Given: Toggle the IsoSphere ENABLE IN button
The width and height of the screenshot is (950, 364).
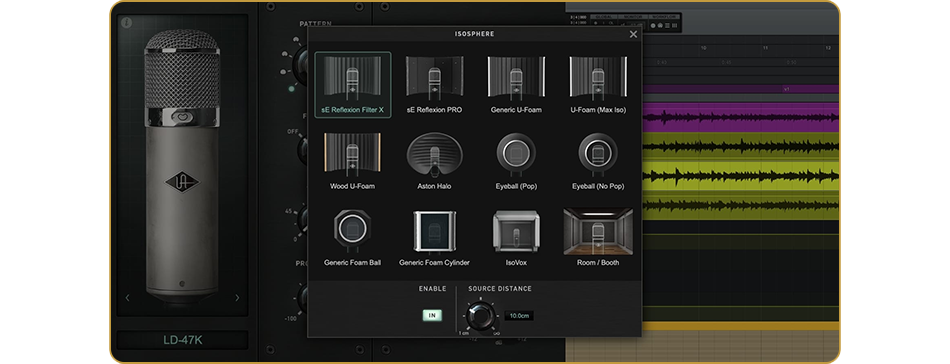Looking at the screenshot, I should [433, 315].
